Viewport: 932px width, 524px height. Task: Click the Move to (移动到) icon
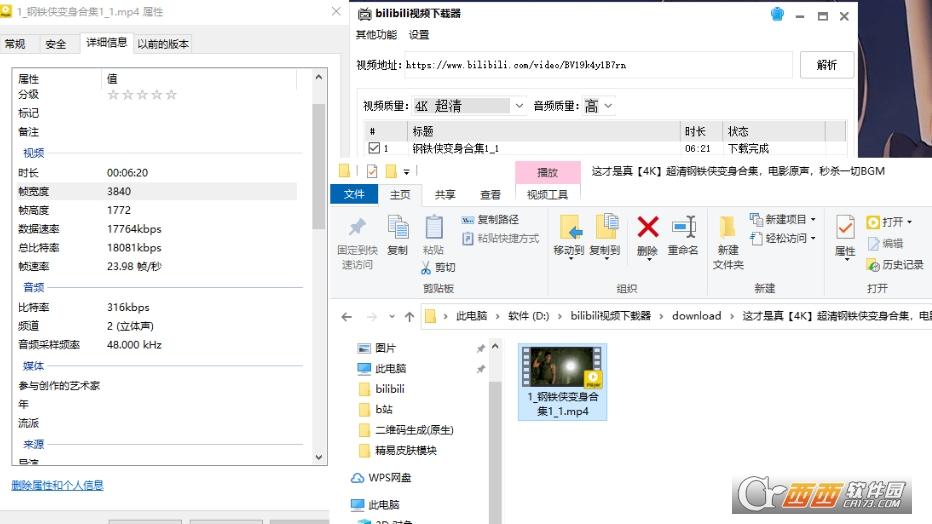[x=570, y=227]
